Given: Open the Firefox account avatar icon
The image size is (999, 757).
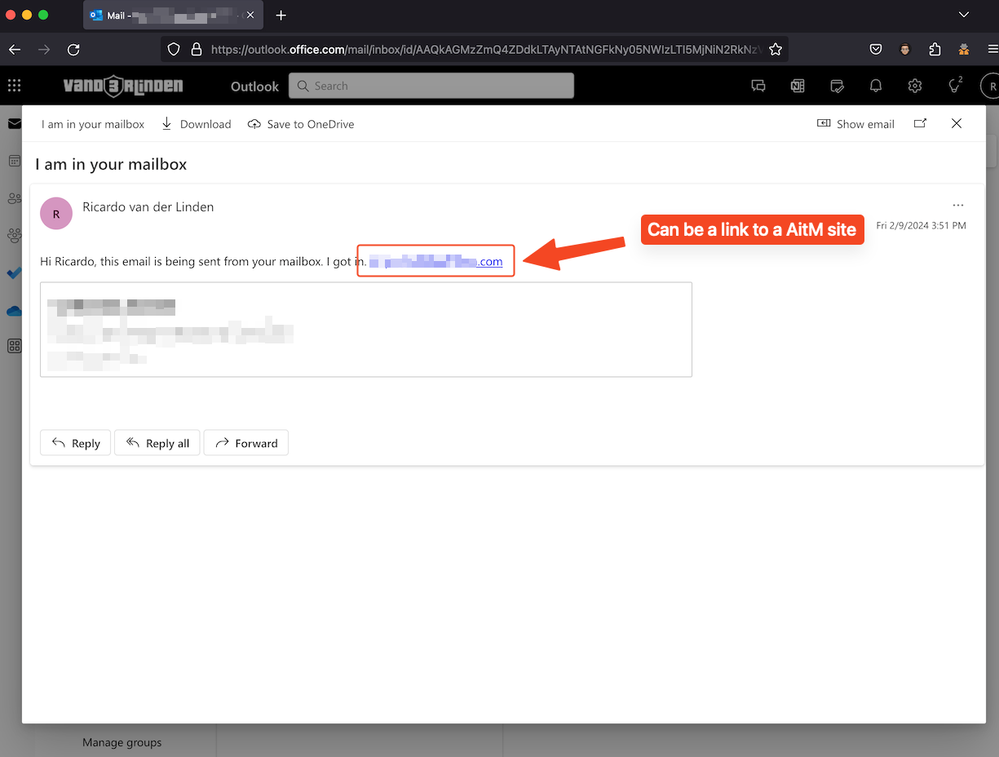Looking at the screenshot, I should pyautogui.click(x=905, y=49).
